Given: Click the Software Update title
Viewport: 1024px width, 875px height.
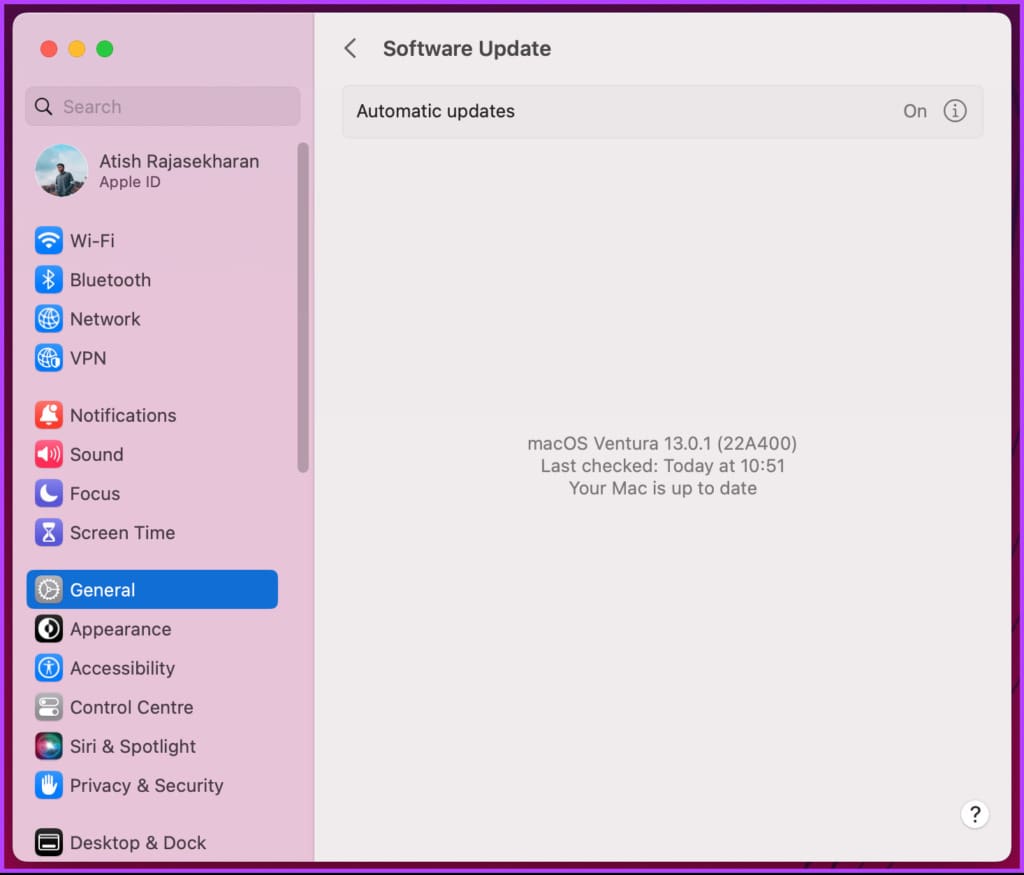Looking at the screenshot, I should pyautogui.click(x=467, y=48).
